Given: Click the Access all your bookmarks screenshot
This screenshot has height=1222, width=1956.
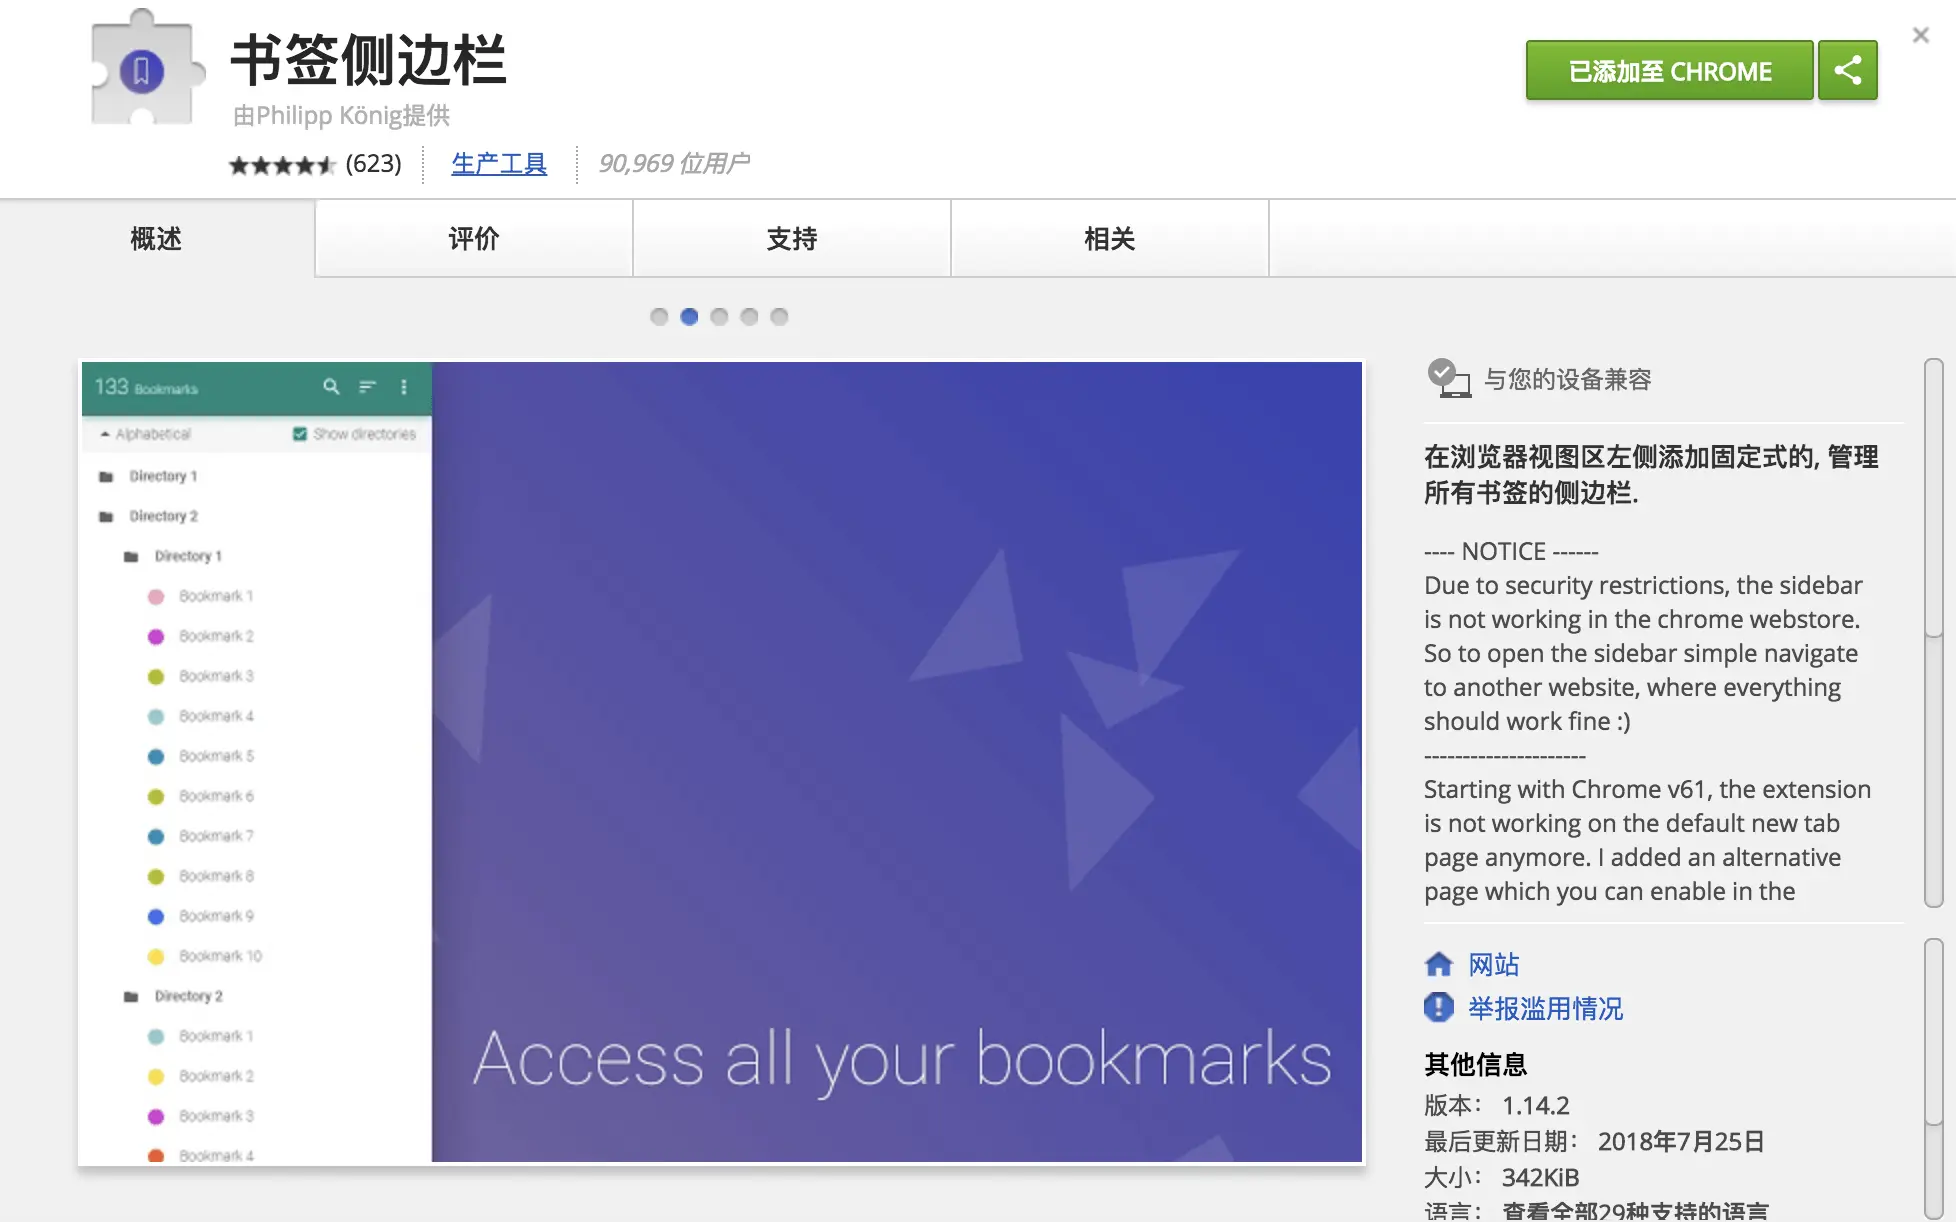Looking at the screenshot, I should coord(896,760).
